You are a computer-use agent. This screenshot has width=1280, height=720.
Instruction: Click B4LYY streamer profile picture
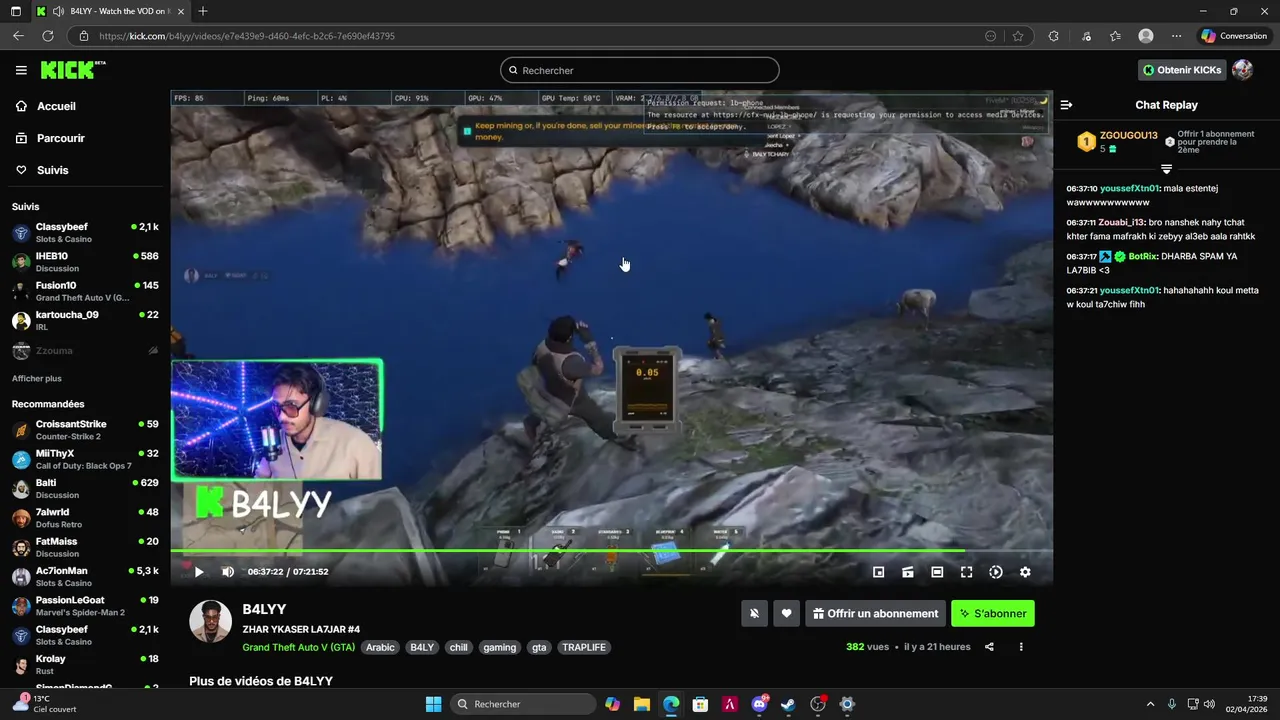[211, 622]
